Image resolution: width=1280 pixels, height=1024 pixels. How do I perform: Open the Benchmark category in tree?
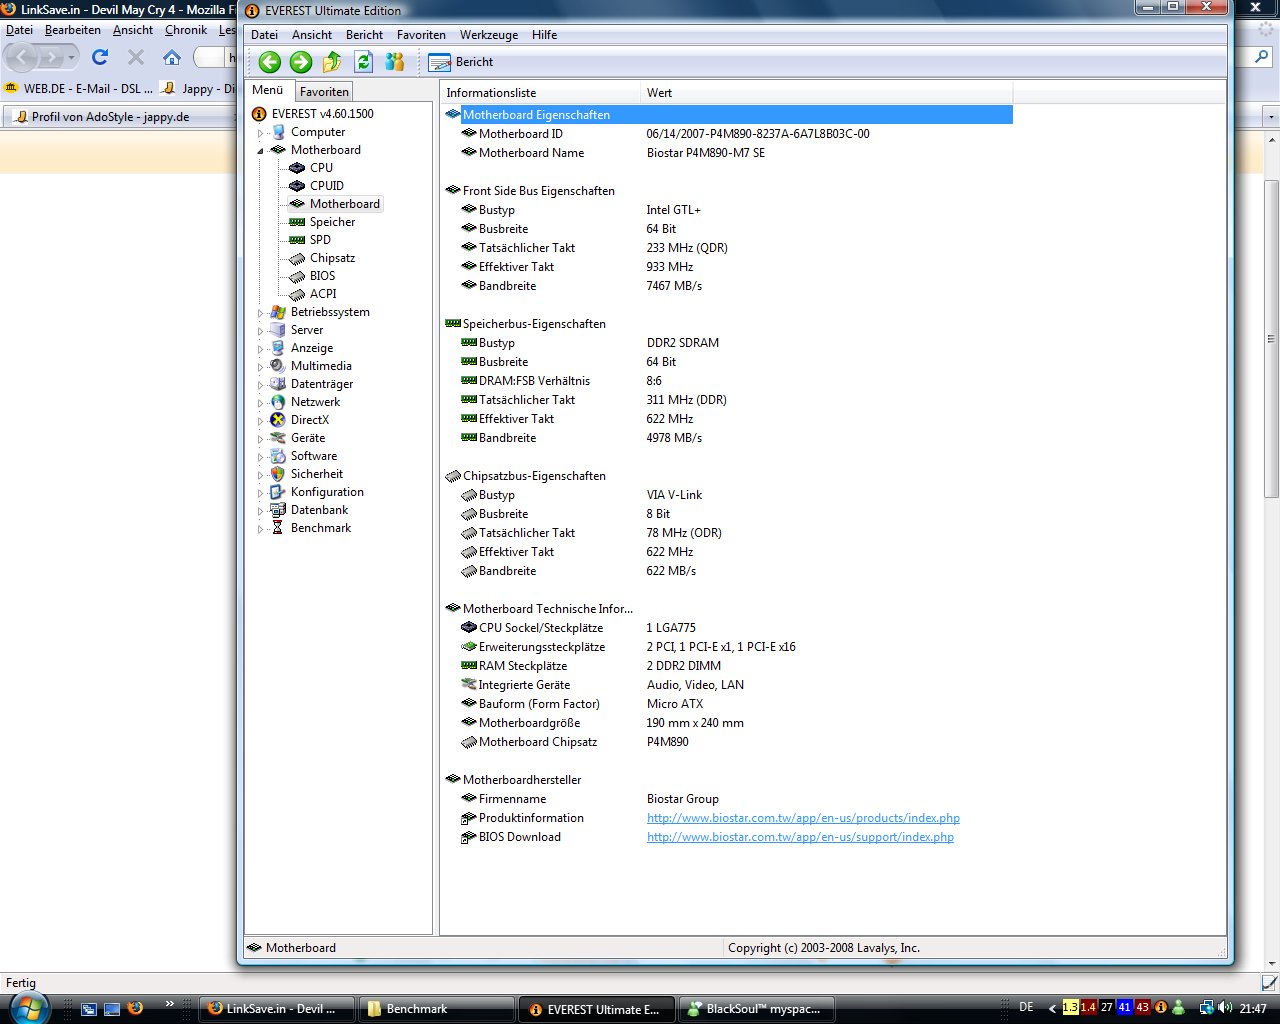[x=321, y=528]
